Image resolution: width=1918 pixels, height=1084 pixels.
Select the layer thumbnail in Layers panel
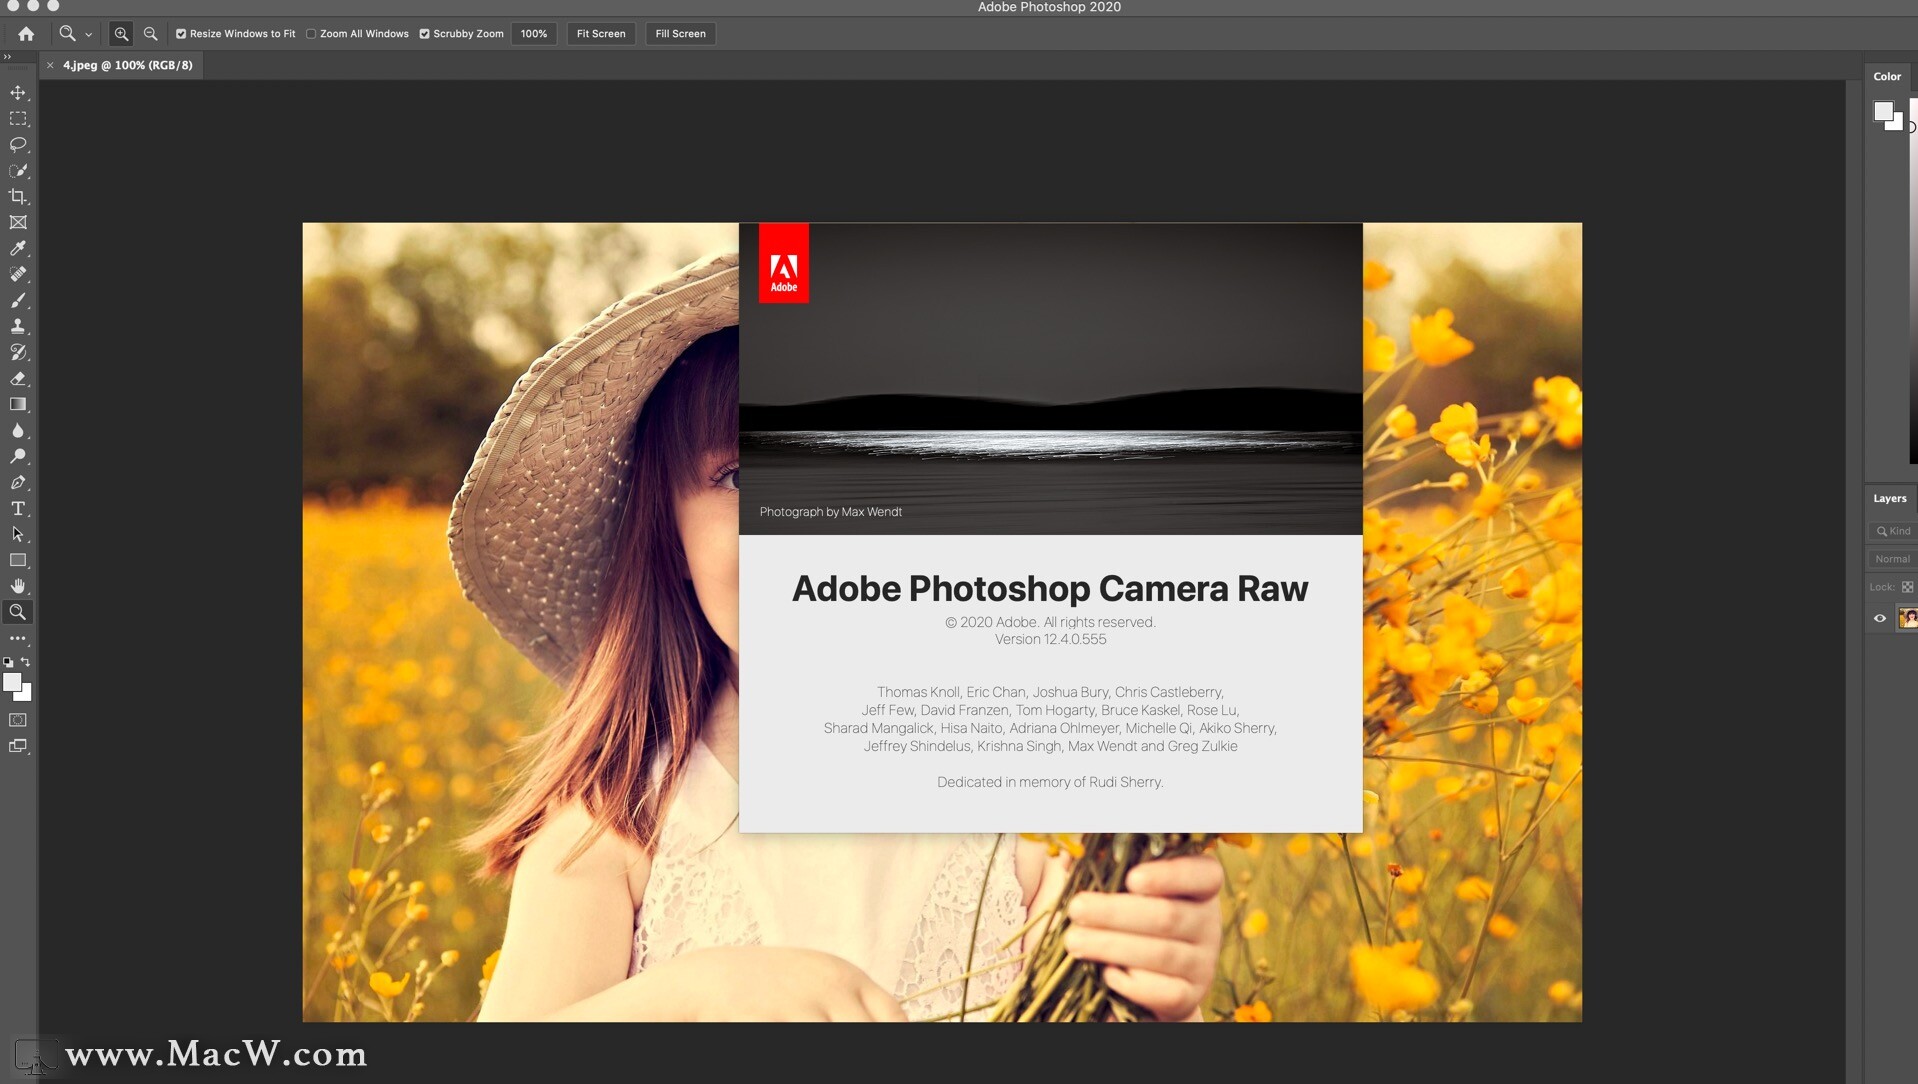tap(1908, 619)
